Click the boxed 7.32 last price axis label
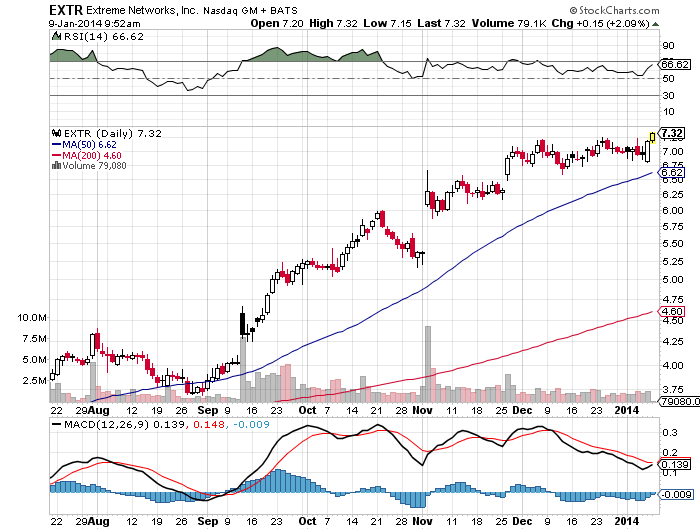The image size is (700, 530). 672,133
